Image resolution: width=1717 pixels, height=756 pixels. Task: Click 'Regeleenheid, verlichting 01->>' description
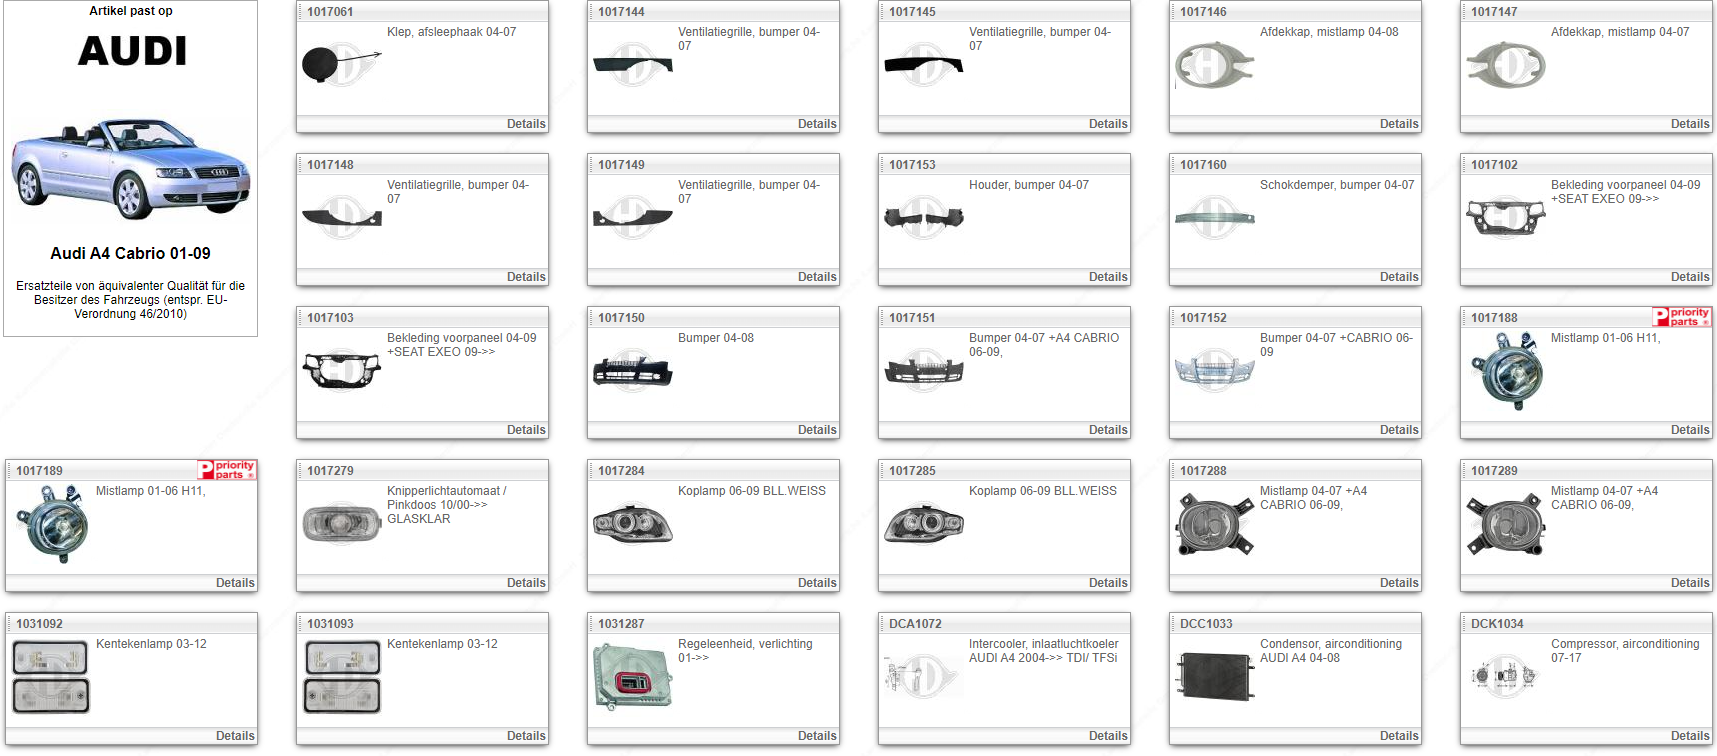(x=745, y=651)
